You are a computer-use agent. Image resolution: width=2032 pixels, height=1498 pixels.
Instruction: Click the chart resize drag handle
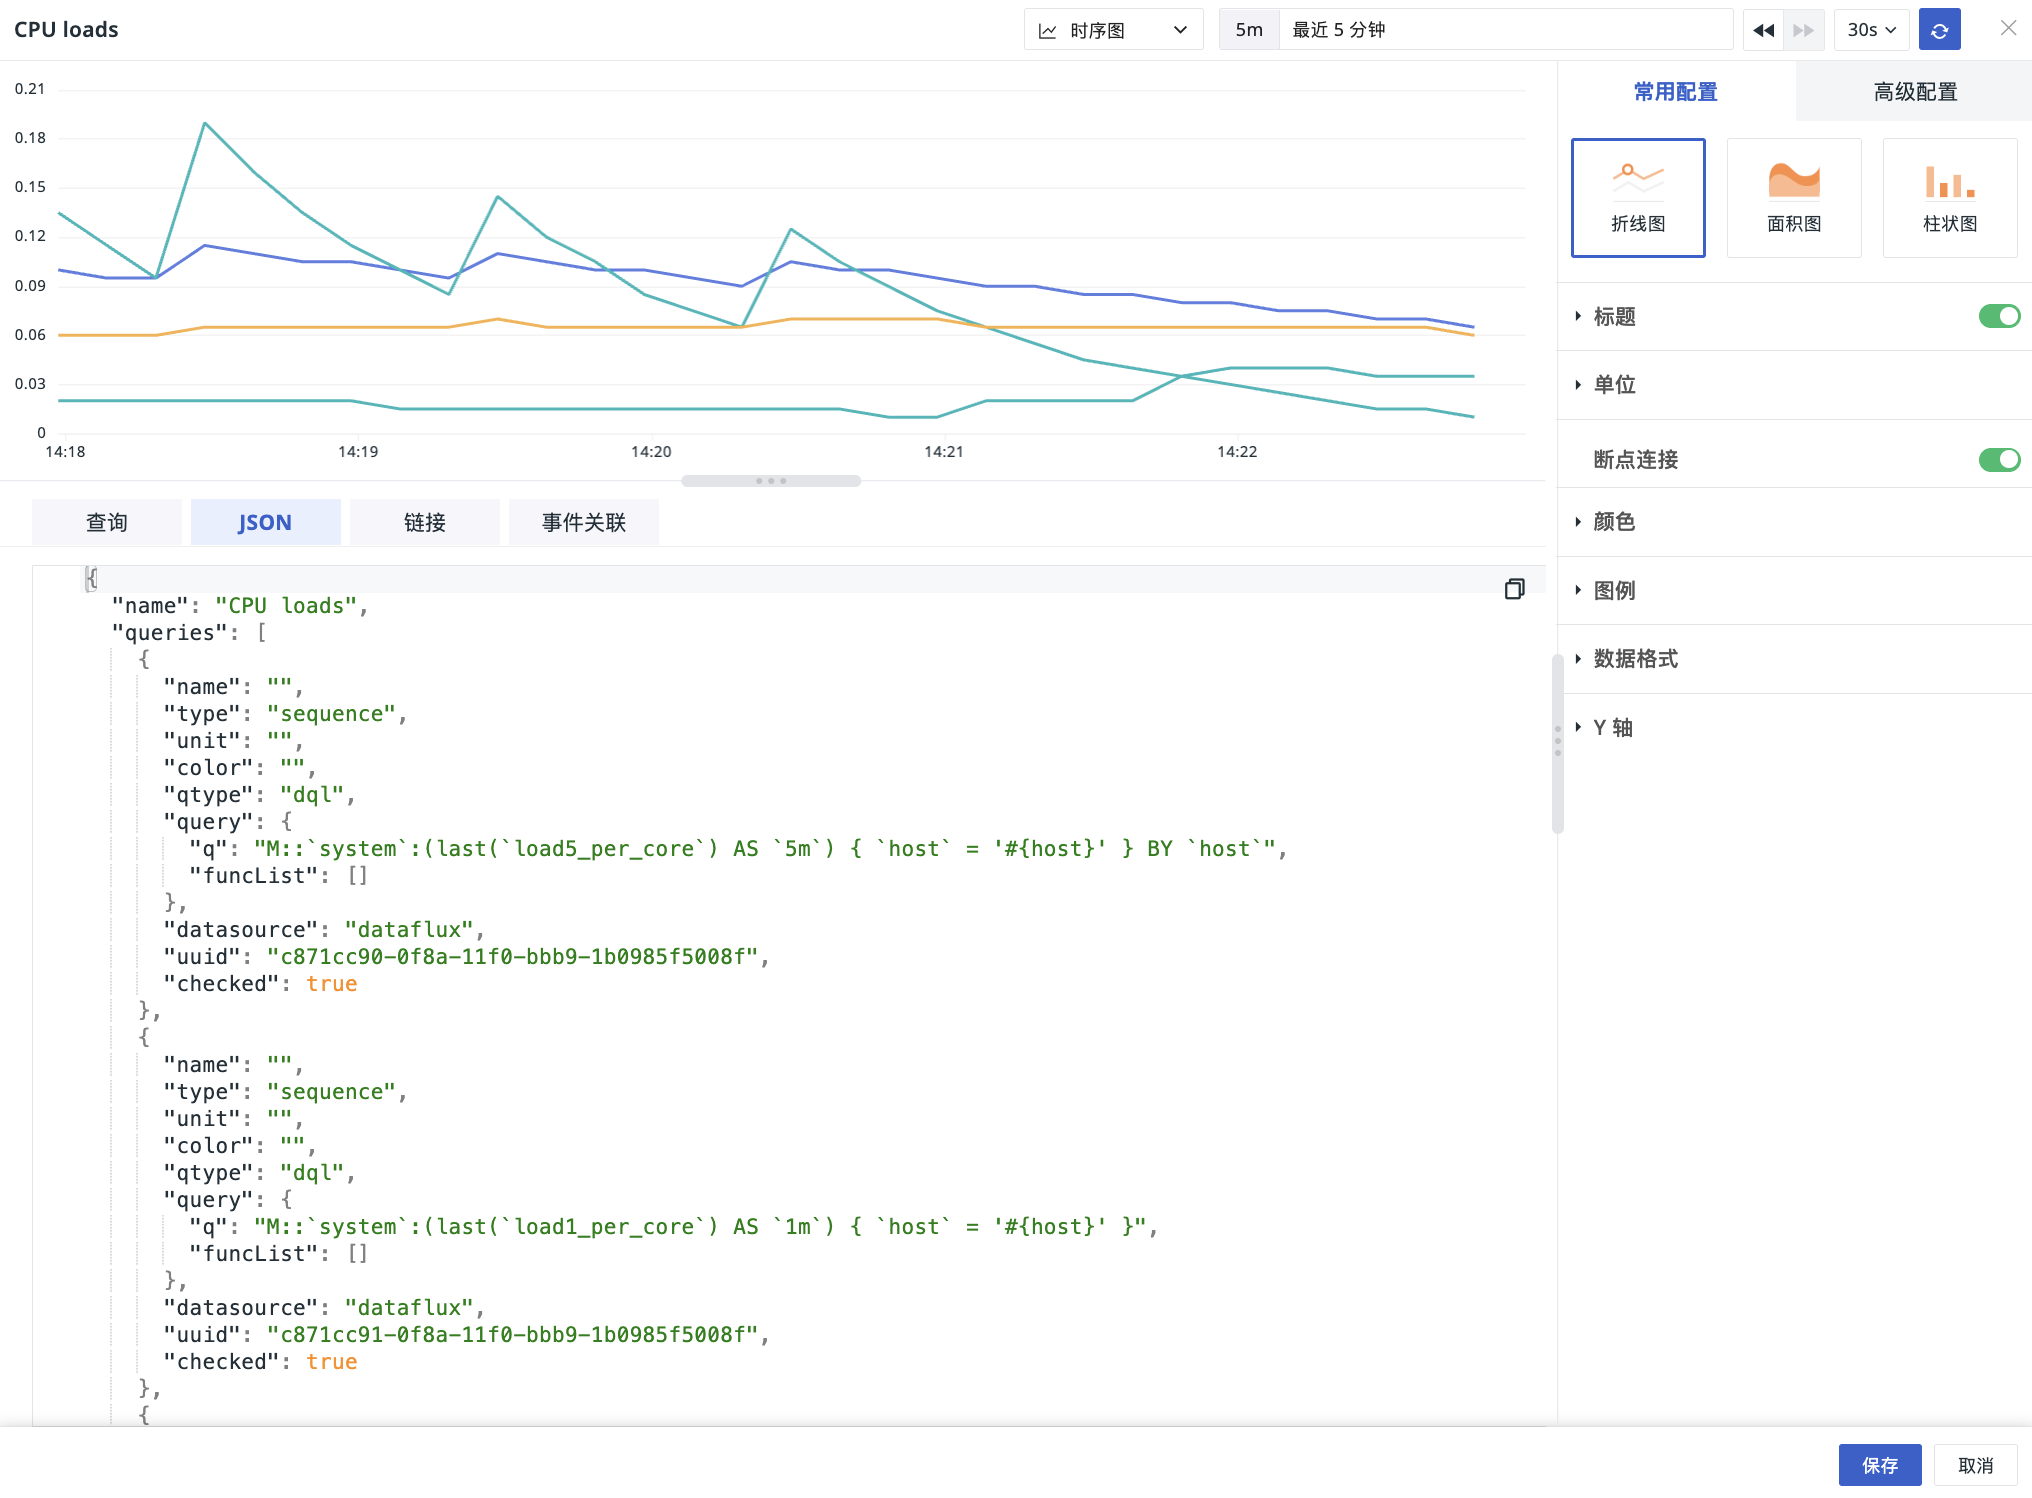click(x=771, y=481)
